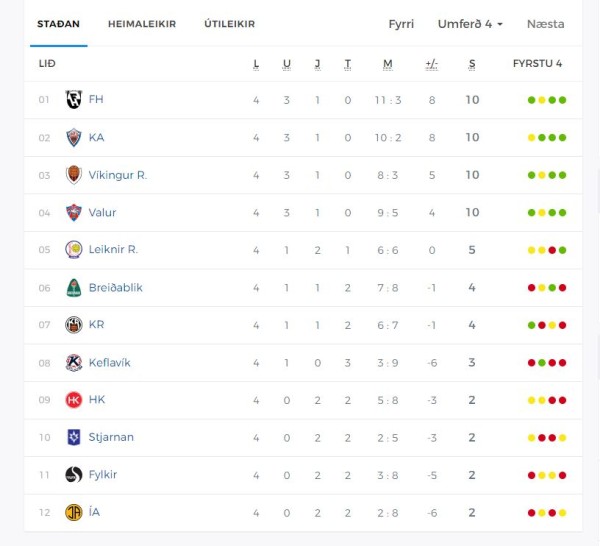Image resolution: width=600 pixels, height=546 pixels.
Task: Select the STAÐAN tab
Action: [59, 24]
